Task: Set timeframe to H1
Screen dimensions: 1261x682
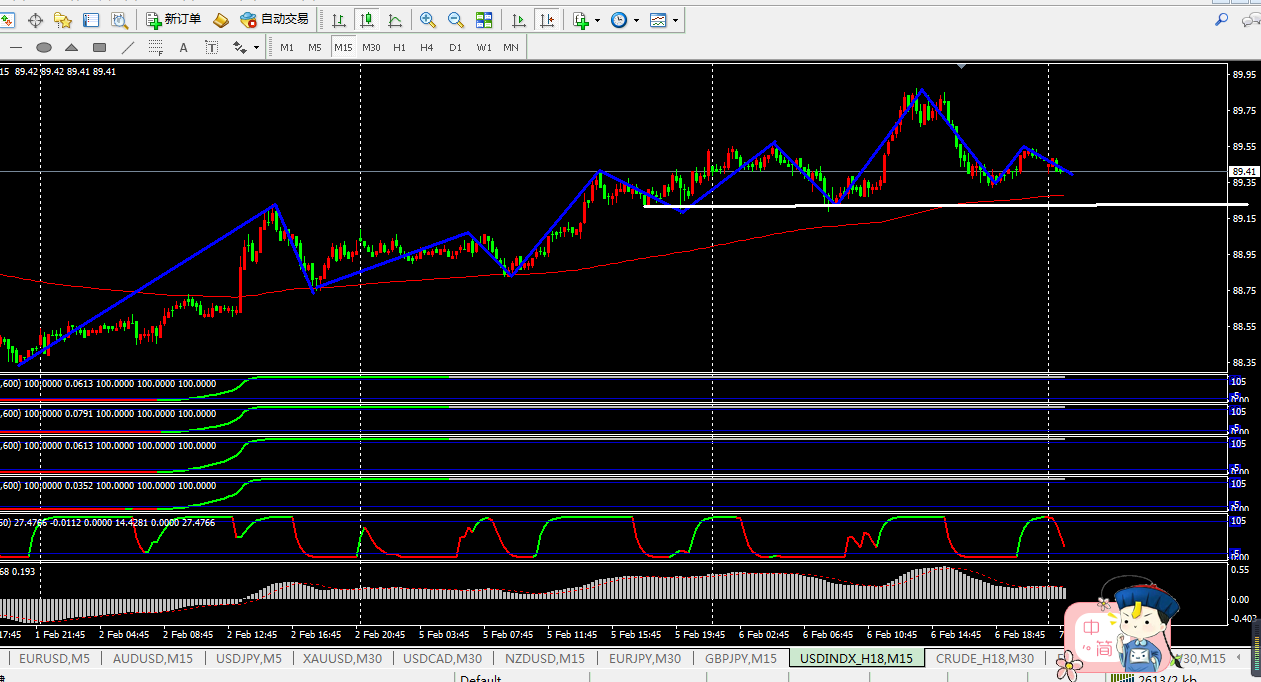Action: coord(399,47)
